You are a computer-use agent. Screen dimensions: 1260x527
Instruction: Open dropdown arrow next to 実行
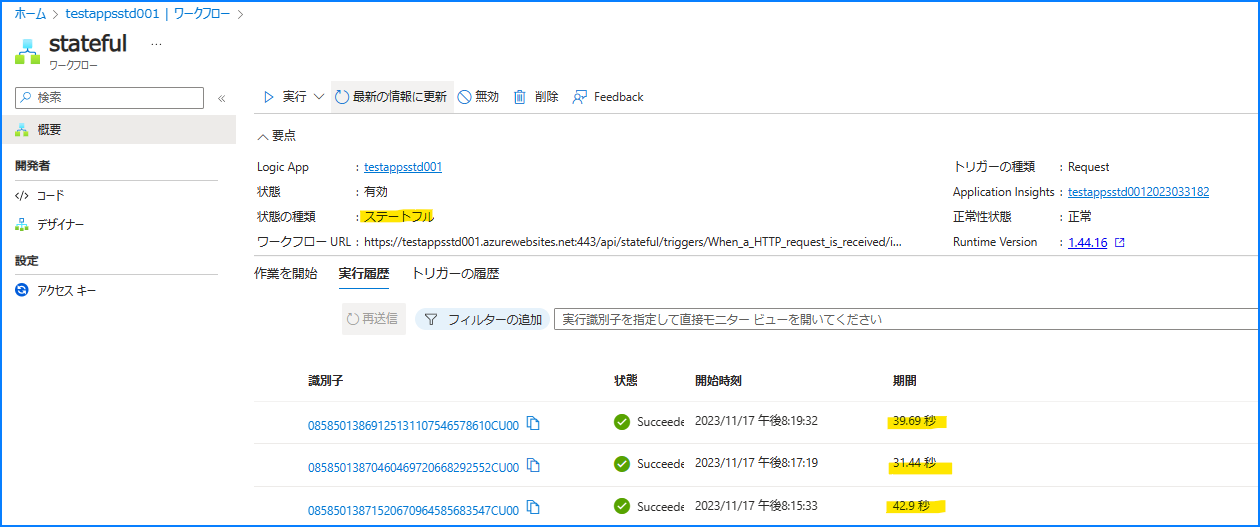[x=319, y=97]
